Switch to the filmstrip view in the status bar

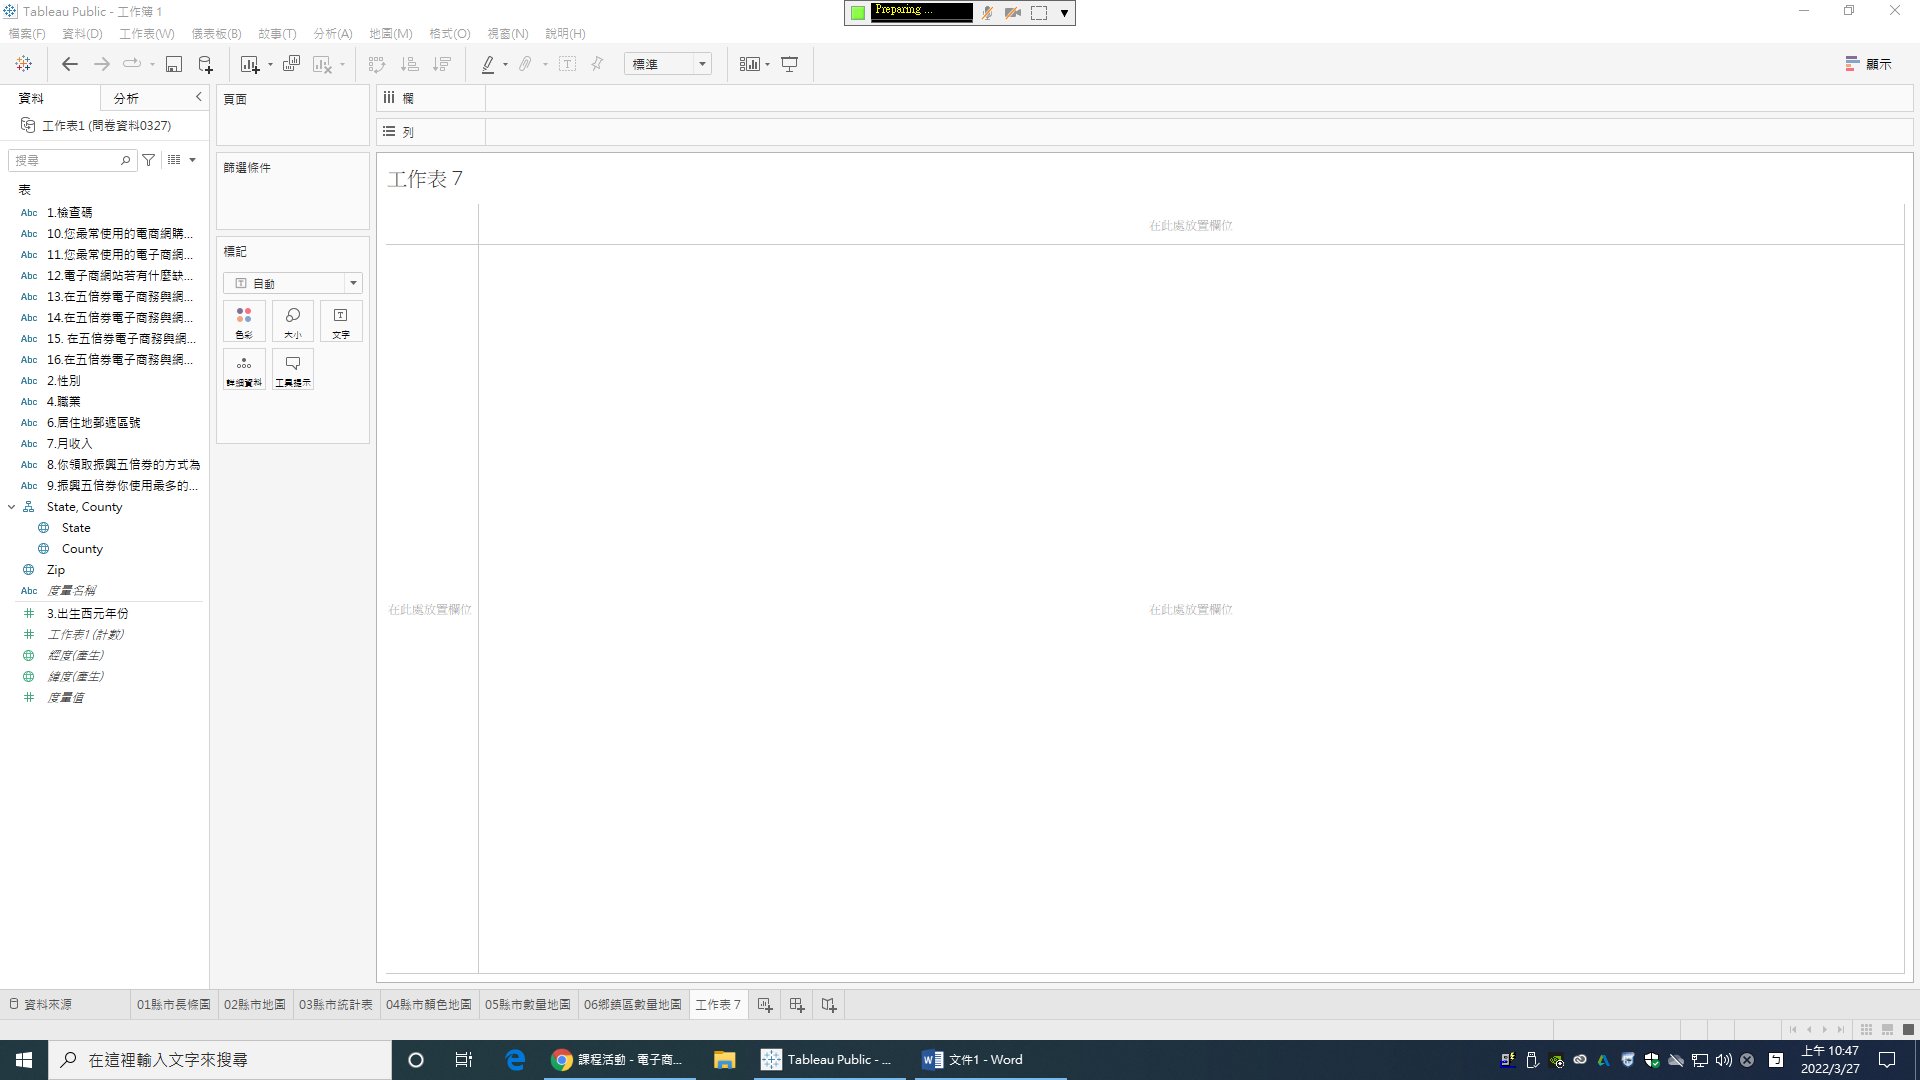pyautogui.click(x=1887, y=1029)
